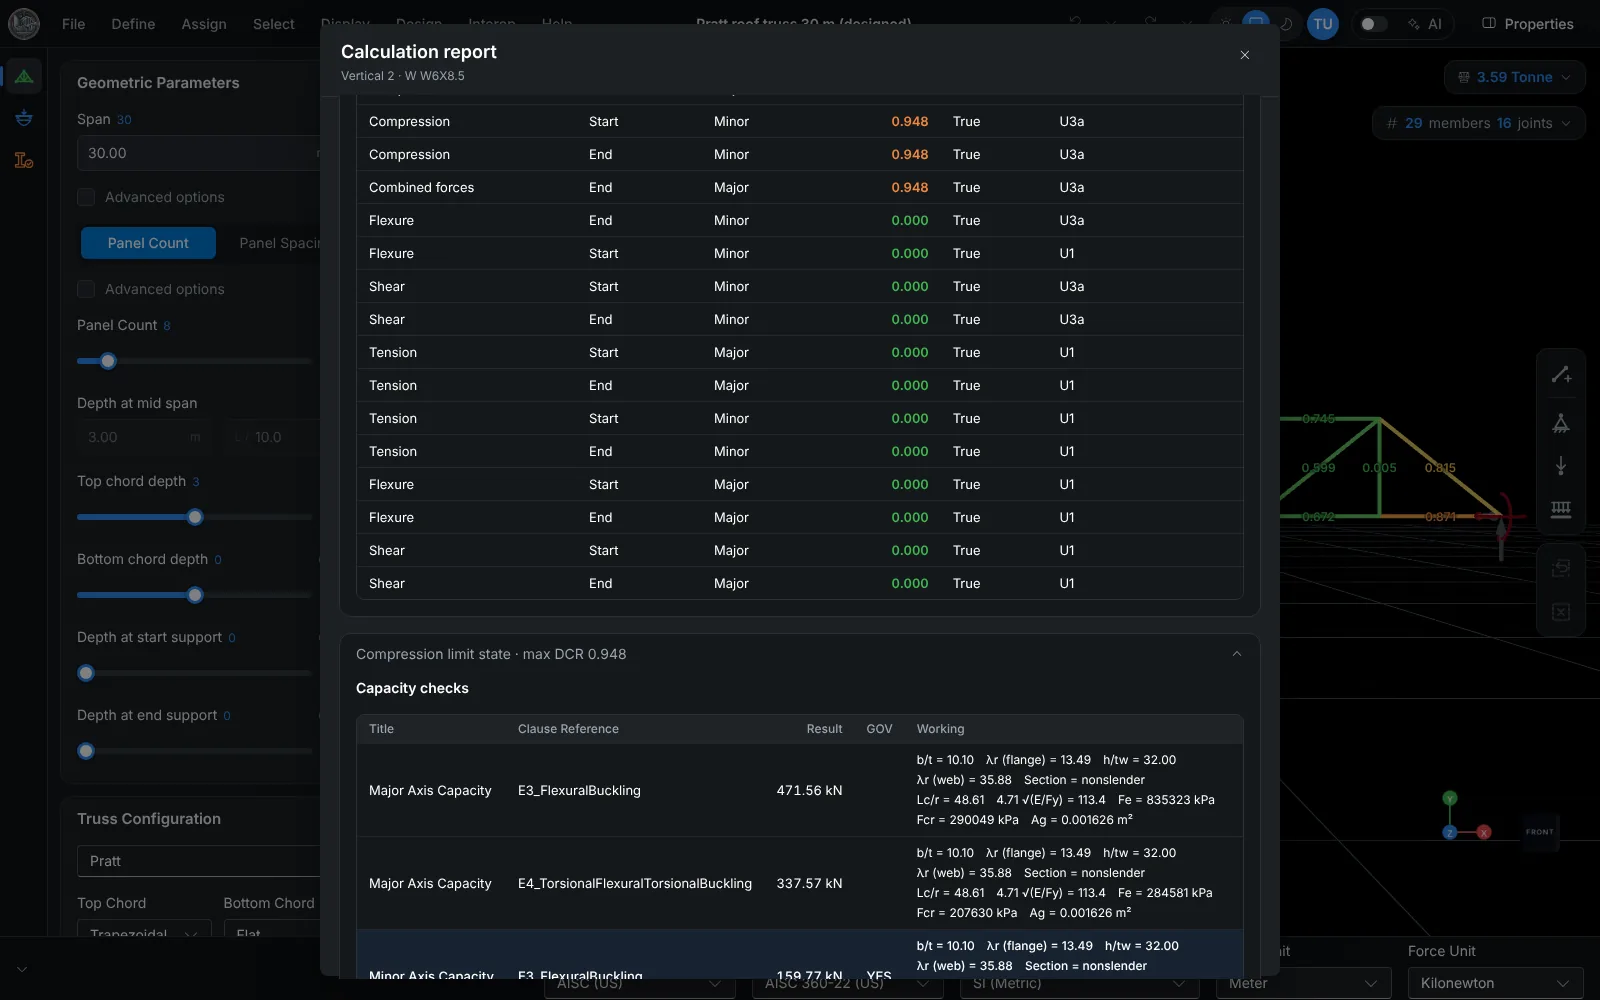
Task: Open the Meter length unit dropdown
Action: pos(1304,983)
